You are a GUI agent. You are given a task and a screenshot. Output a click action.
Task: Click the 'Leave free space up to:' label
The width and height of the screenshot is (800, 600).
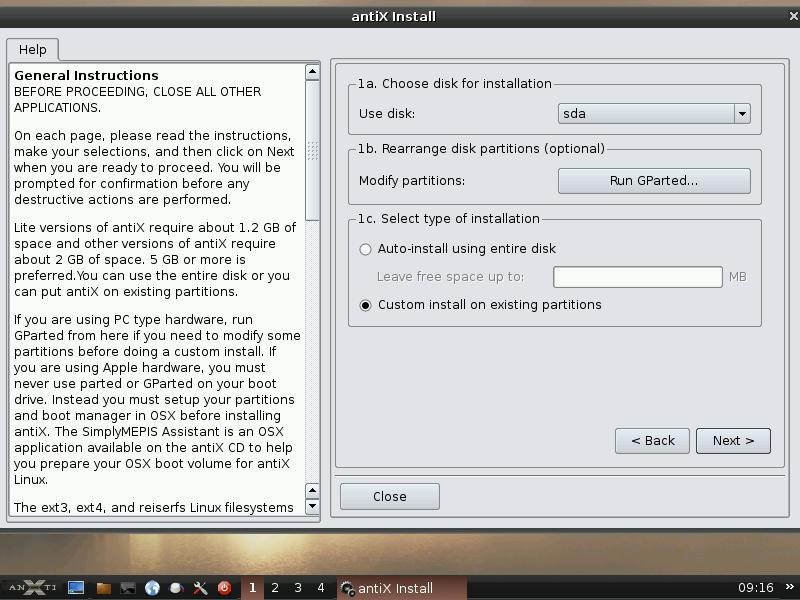(450, 277)
